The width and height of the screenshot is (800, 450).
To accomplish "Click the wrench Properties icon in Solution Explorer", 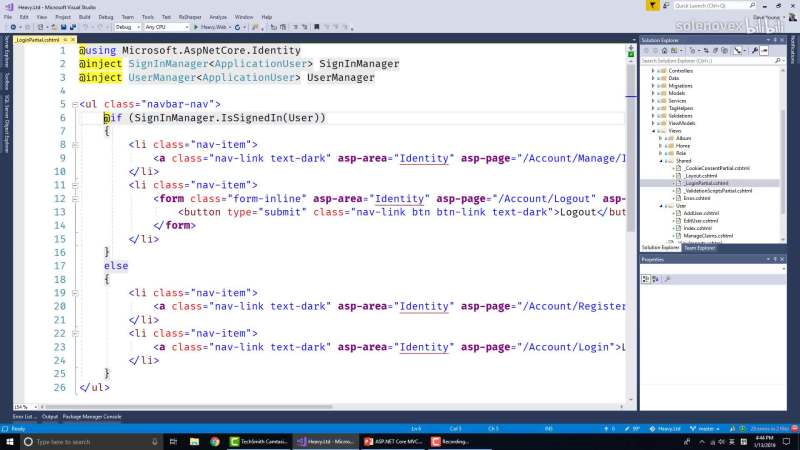I will (x=755, y=51).
